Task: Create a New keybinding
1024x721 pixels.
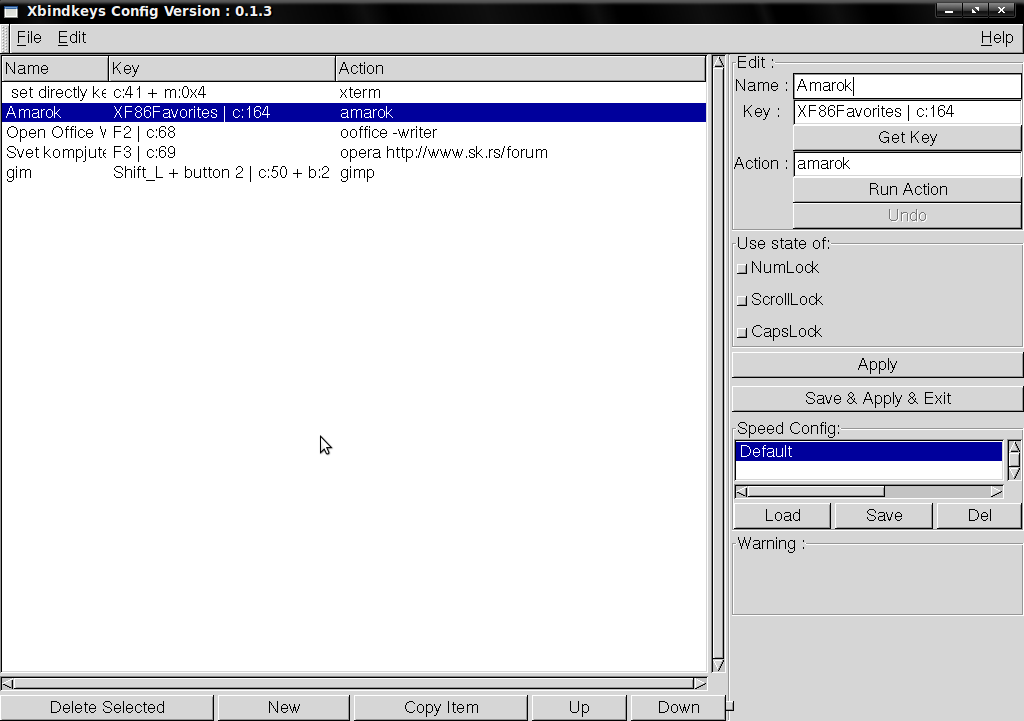Action: coord(283,707)
